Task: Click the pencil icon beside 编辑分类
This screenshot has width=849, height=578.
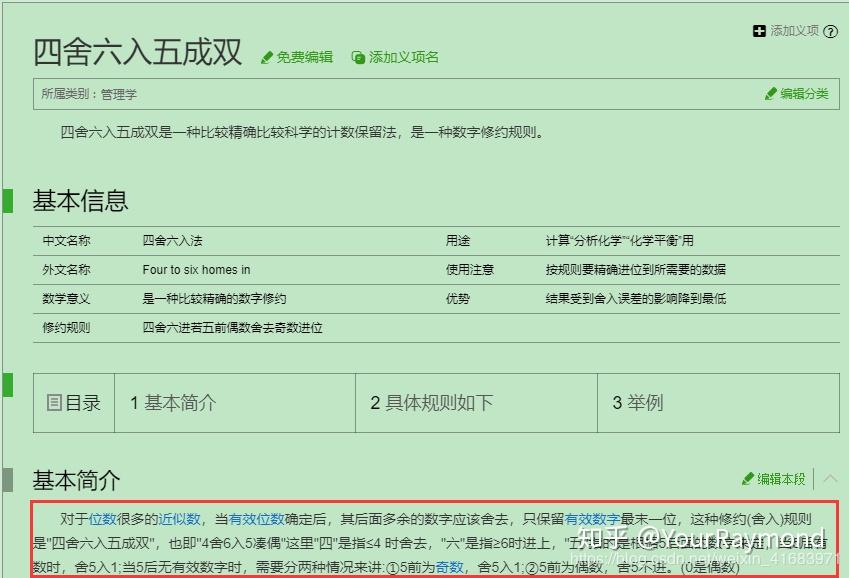Action: click(x=770, y=94)
